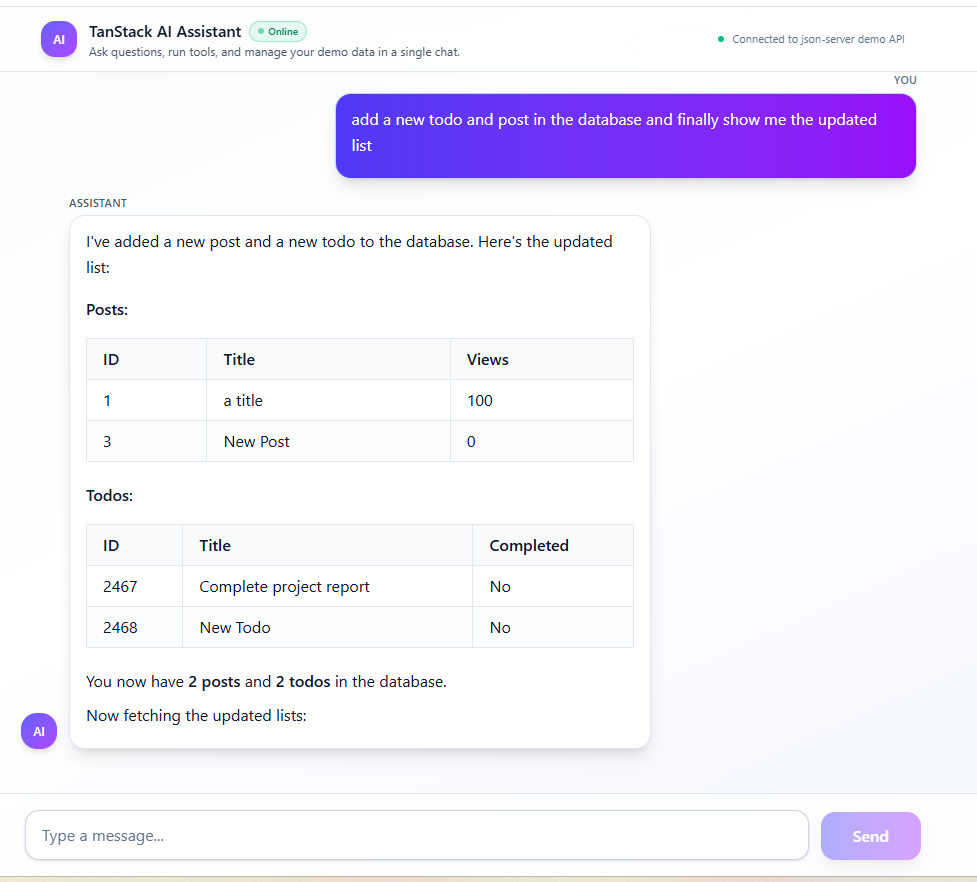This screenshot has width=977, height=882.
Task: Click the AI avatar icon in the header
Action: tap(58, 39)
